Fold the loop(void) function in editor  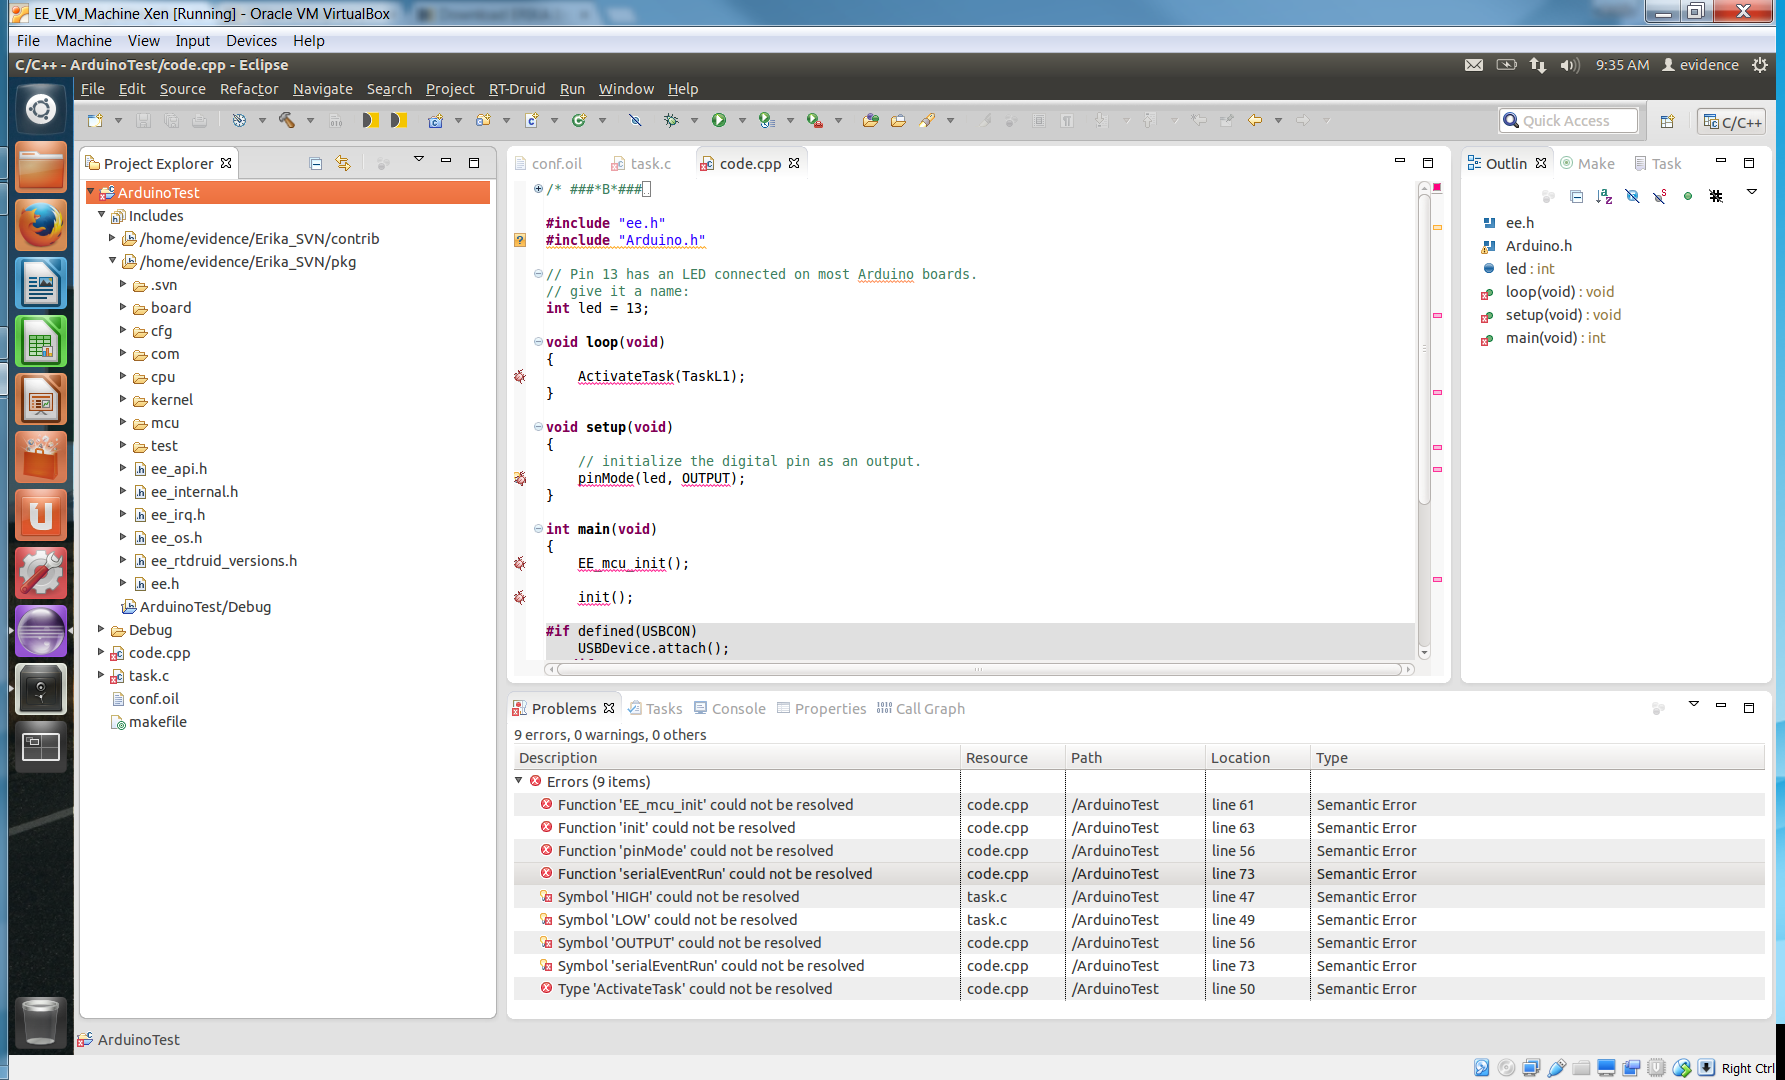[x=538, y=342]
